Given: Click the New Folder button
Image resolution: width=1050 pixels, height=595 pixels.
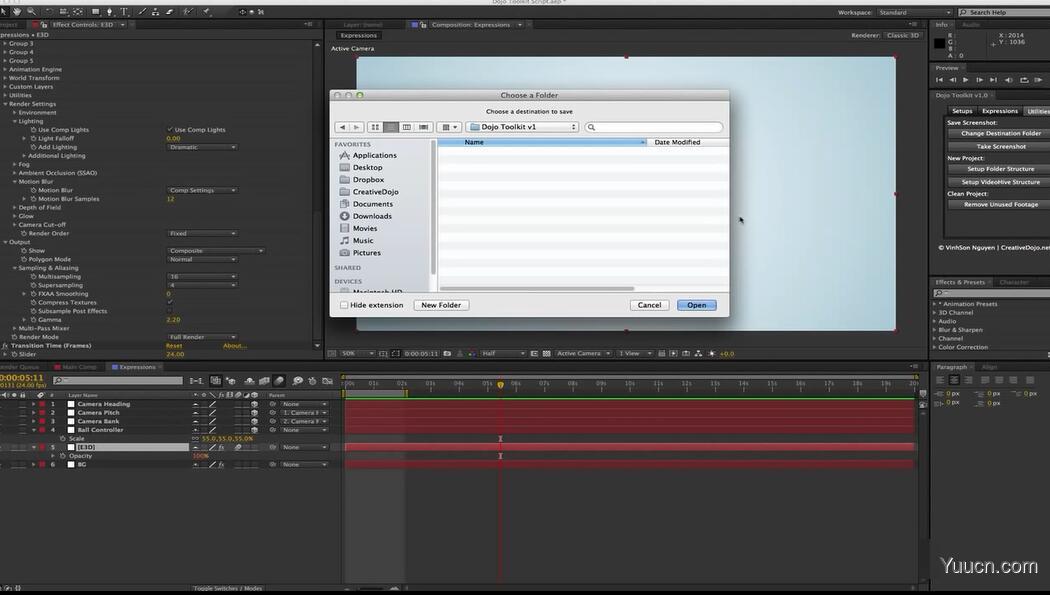Looking at the screenshot, I should tap(441, 305).
